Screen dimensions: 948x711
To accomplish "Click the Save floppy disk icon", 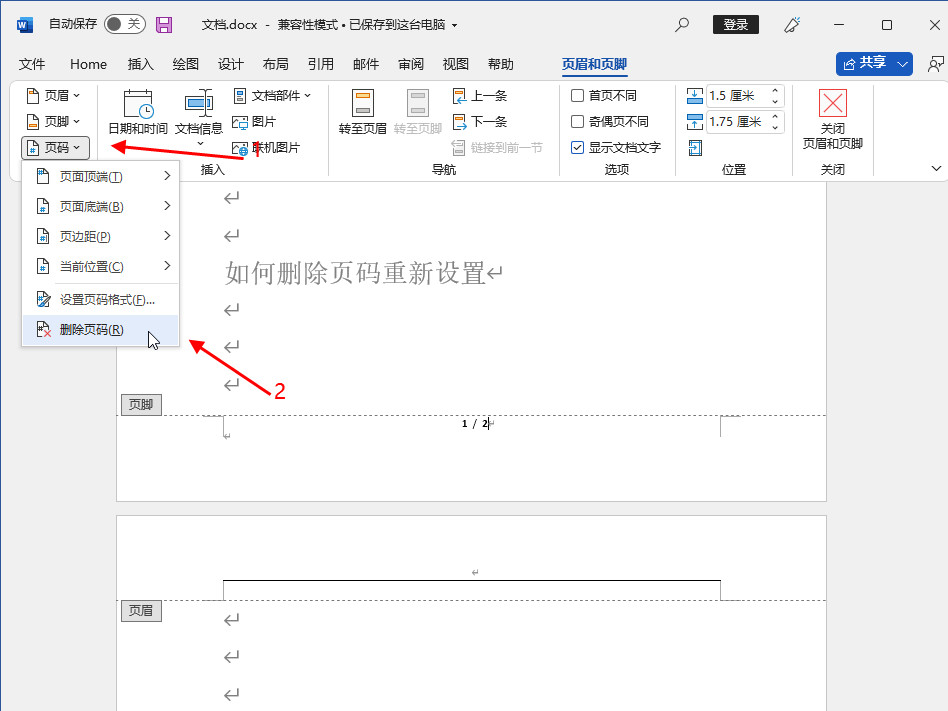I will (x=164, y=24).
